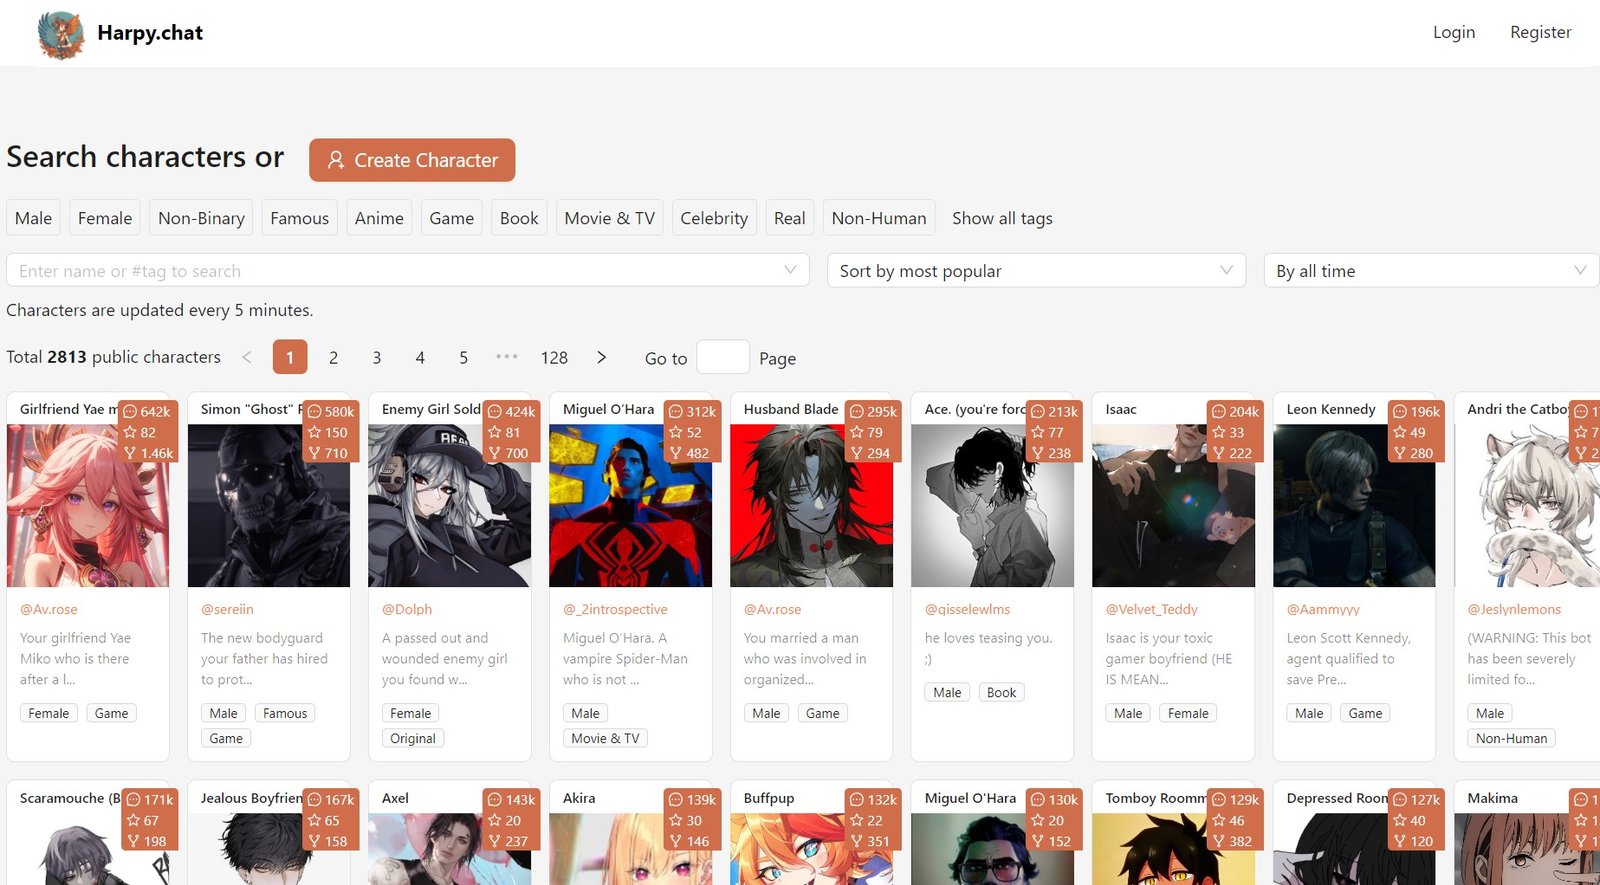Filter by the Celebrity tag
This screenshot has height=885, width=1600.
click(714, 218)
